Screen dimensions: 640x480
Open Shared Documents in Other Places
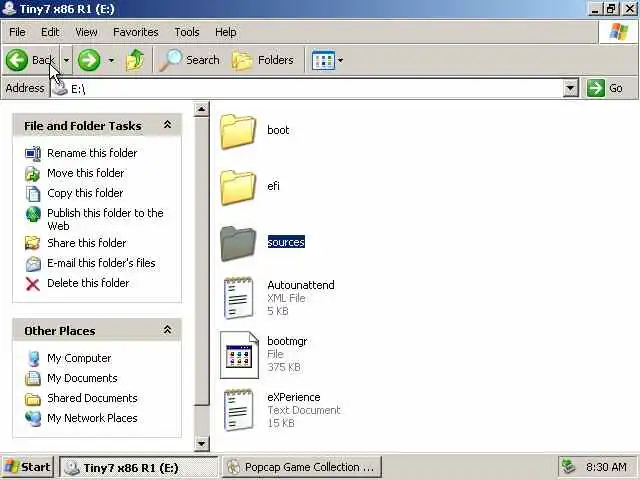92,398
